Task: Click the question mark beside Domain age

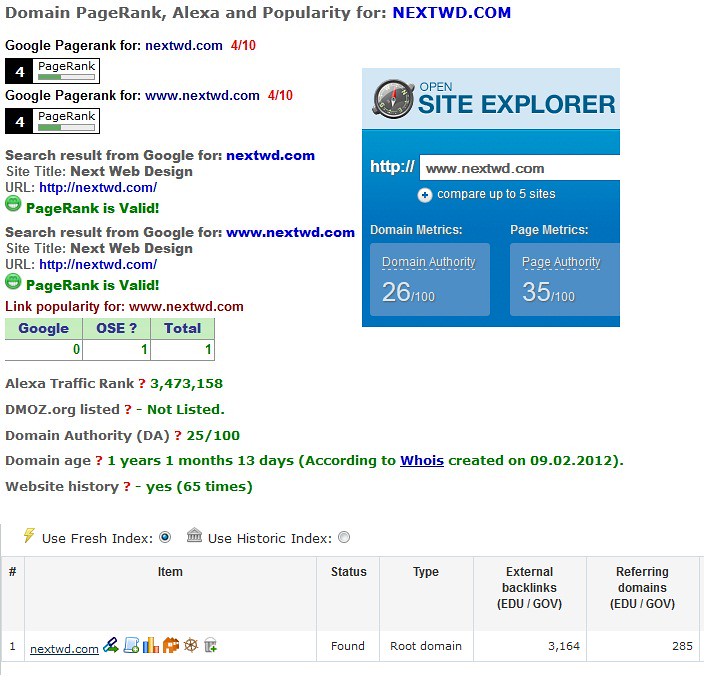Action: point(99,461)
